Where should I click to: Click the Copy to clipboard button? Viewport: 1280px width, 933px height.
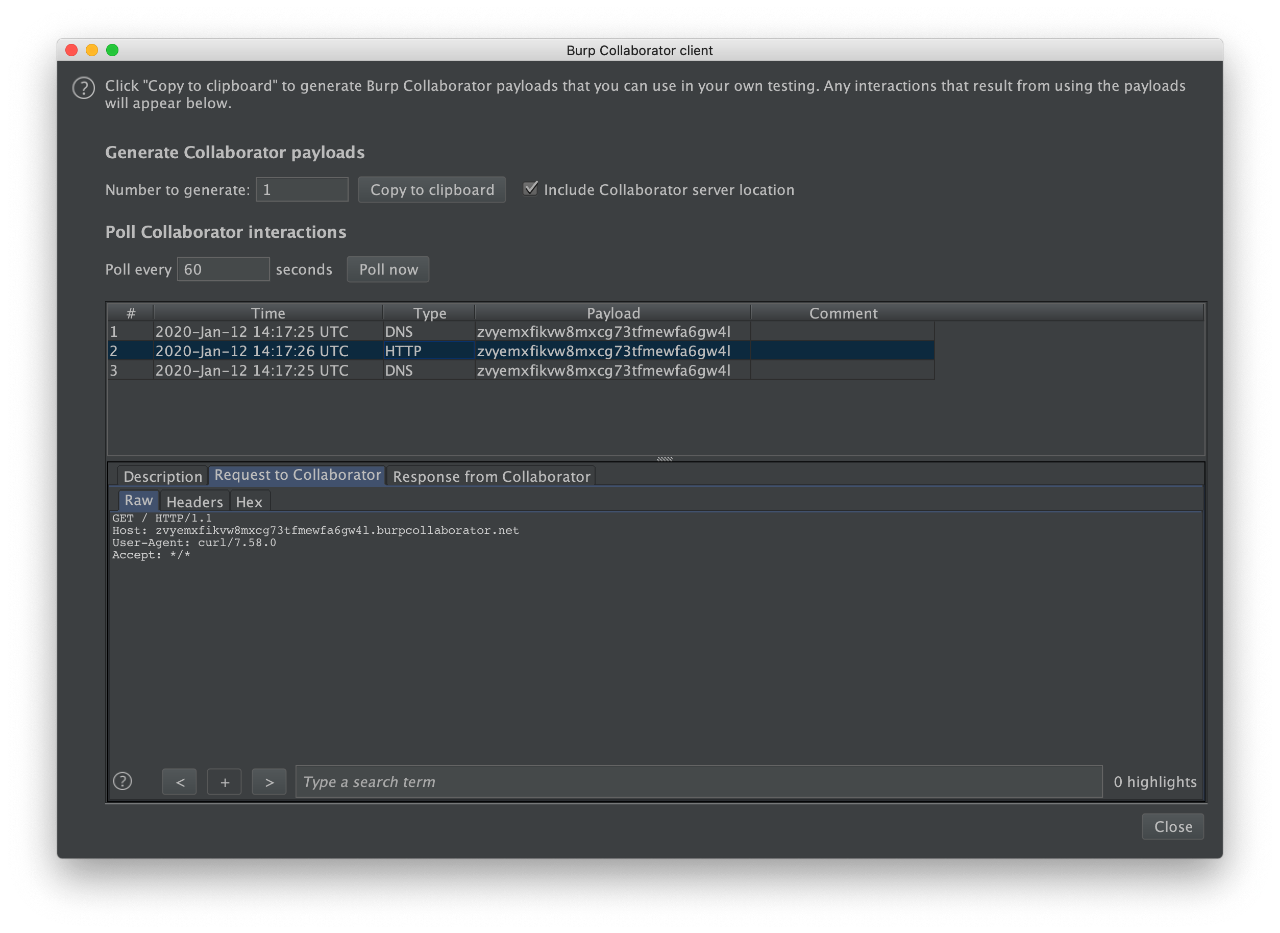click(432, 190)
